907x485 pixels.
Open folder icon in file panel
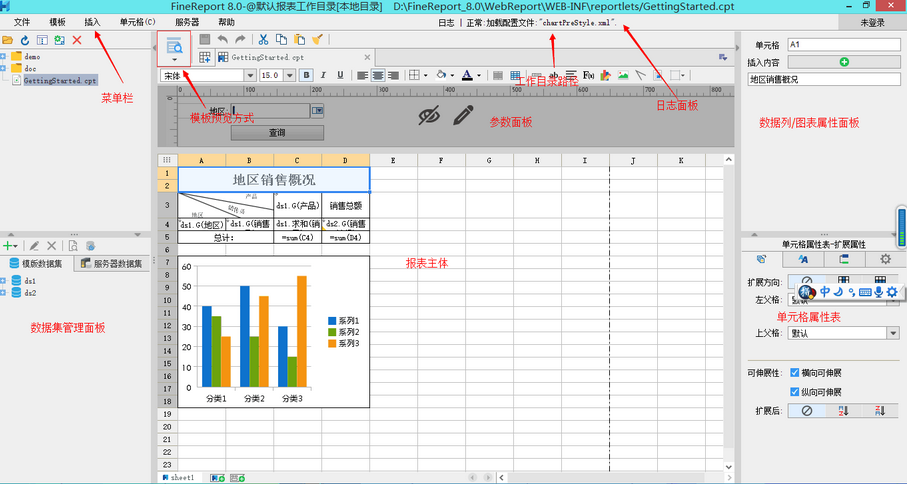click(x=8, y=41)
